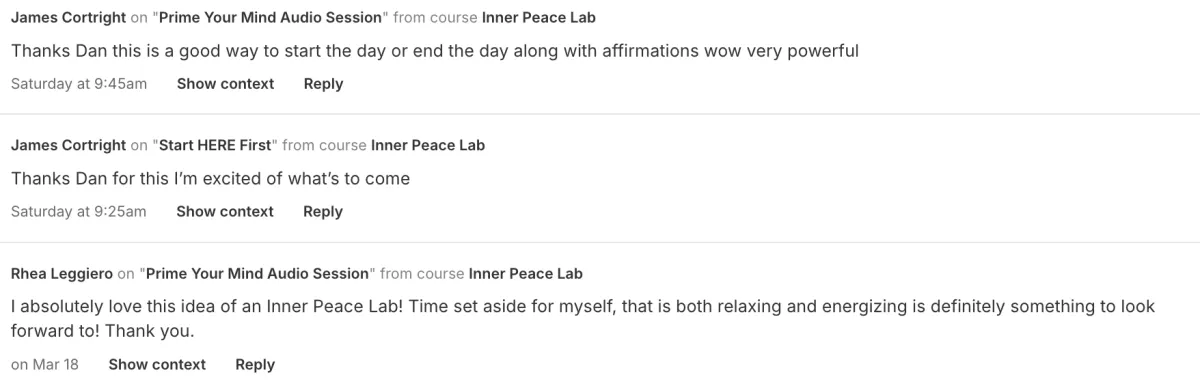Reply to Rhea Leggiero's comment
Screen dimensions: 1200x388
point(255,364)
